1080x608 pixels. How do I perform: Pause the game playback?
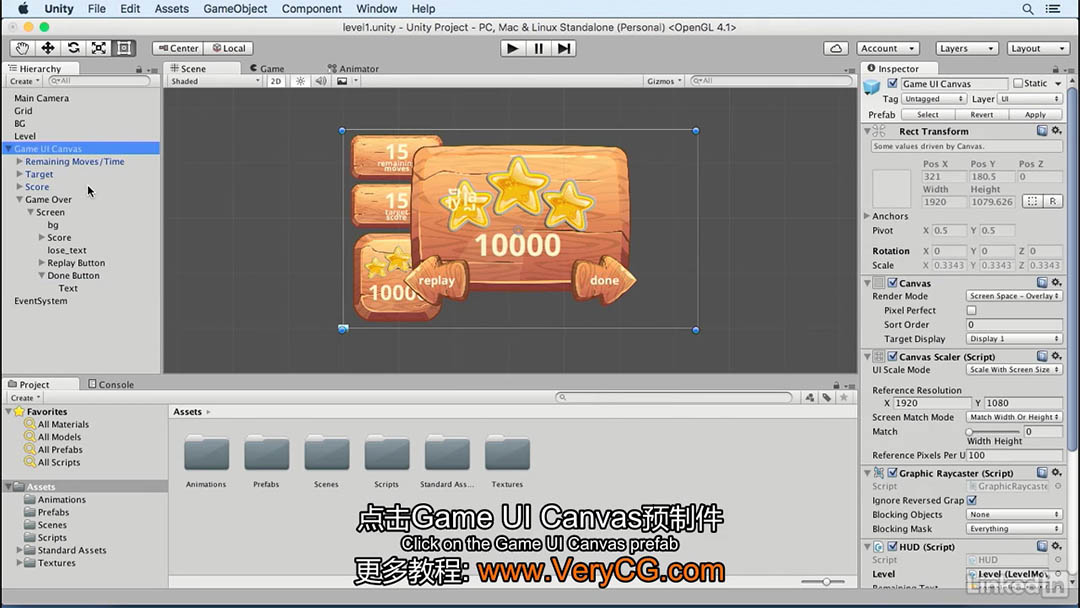pos(538,48)
